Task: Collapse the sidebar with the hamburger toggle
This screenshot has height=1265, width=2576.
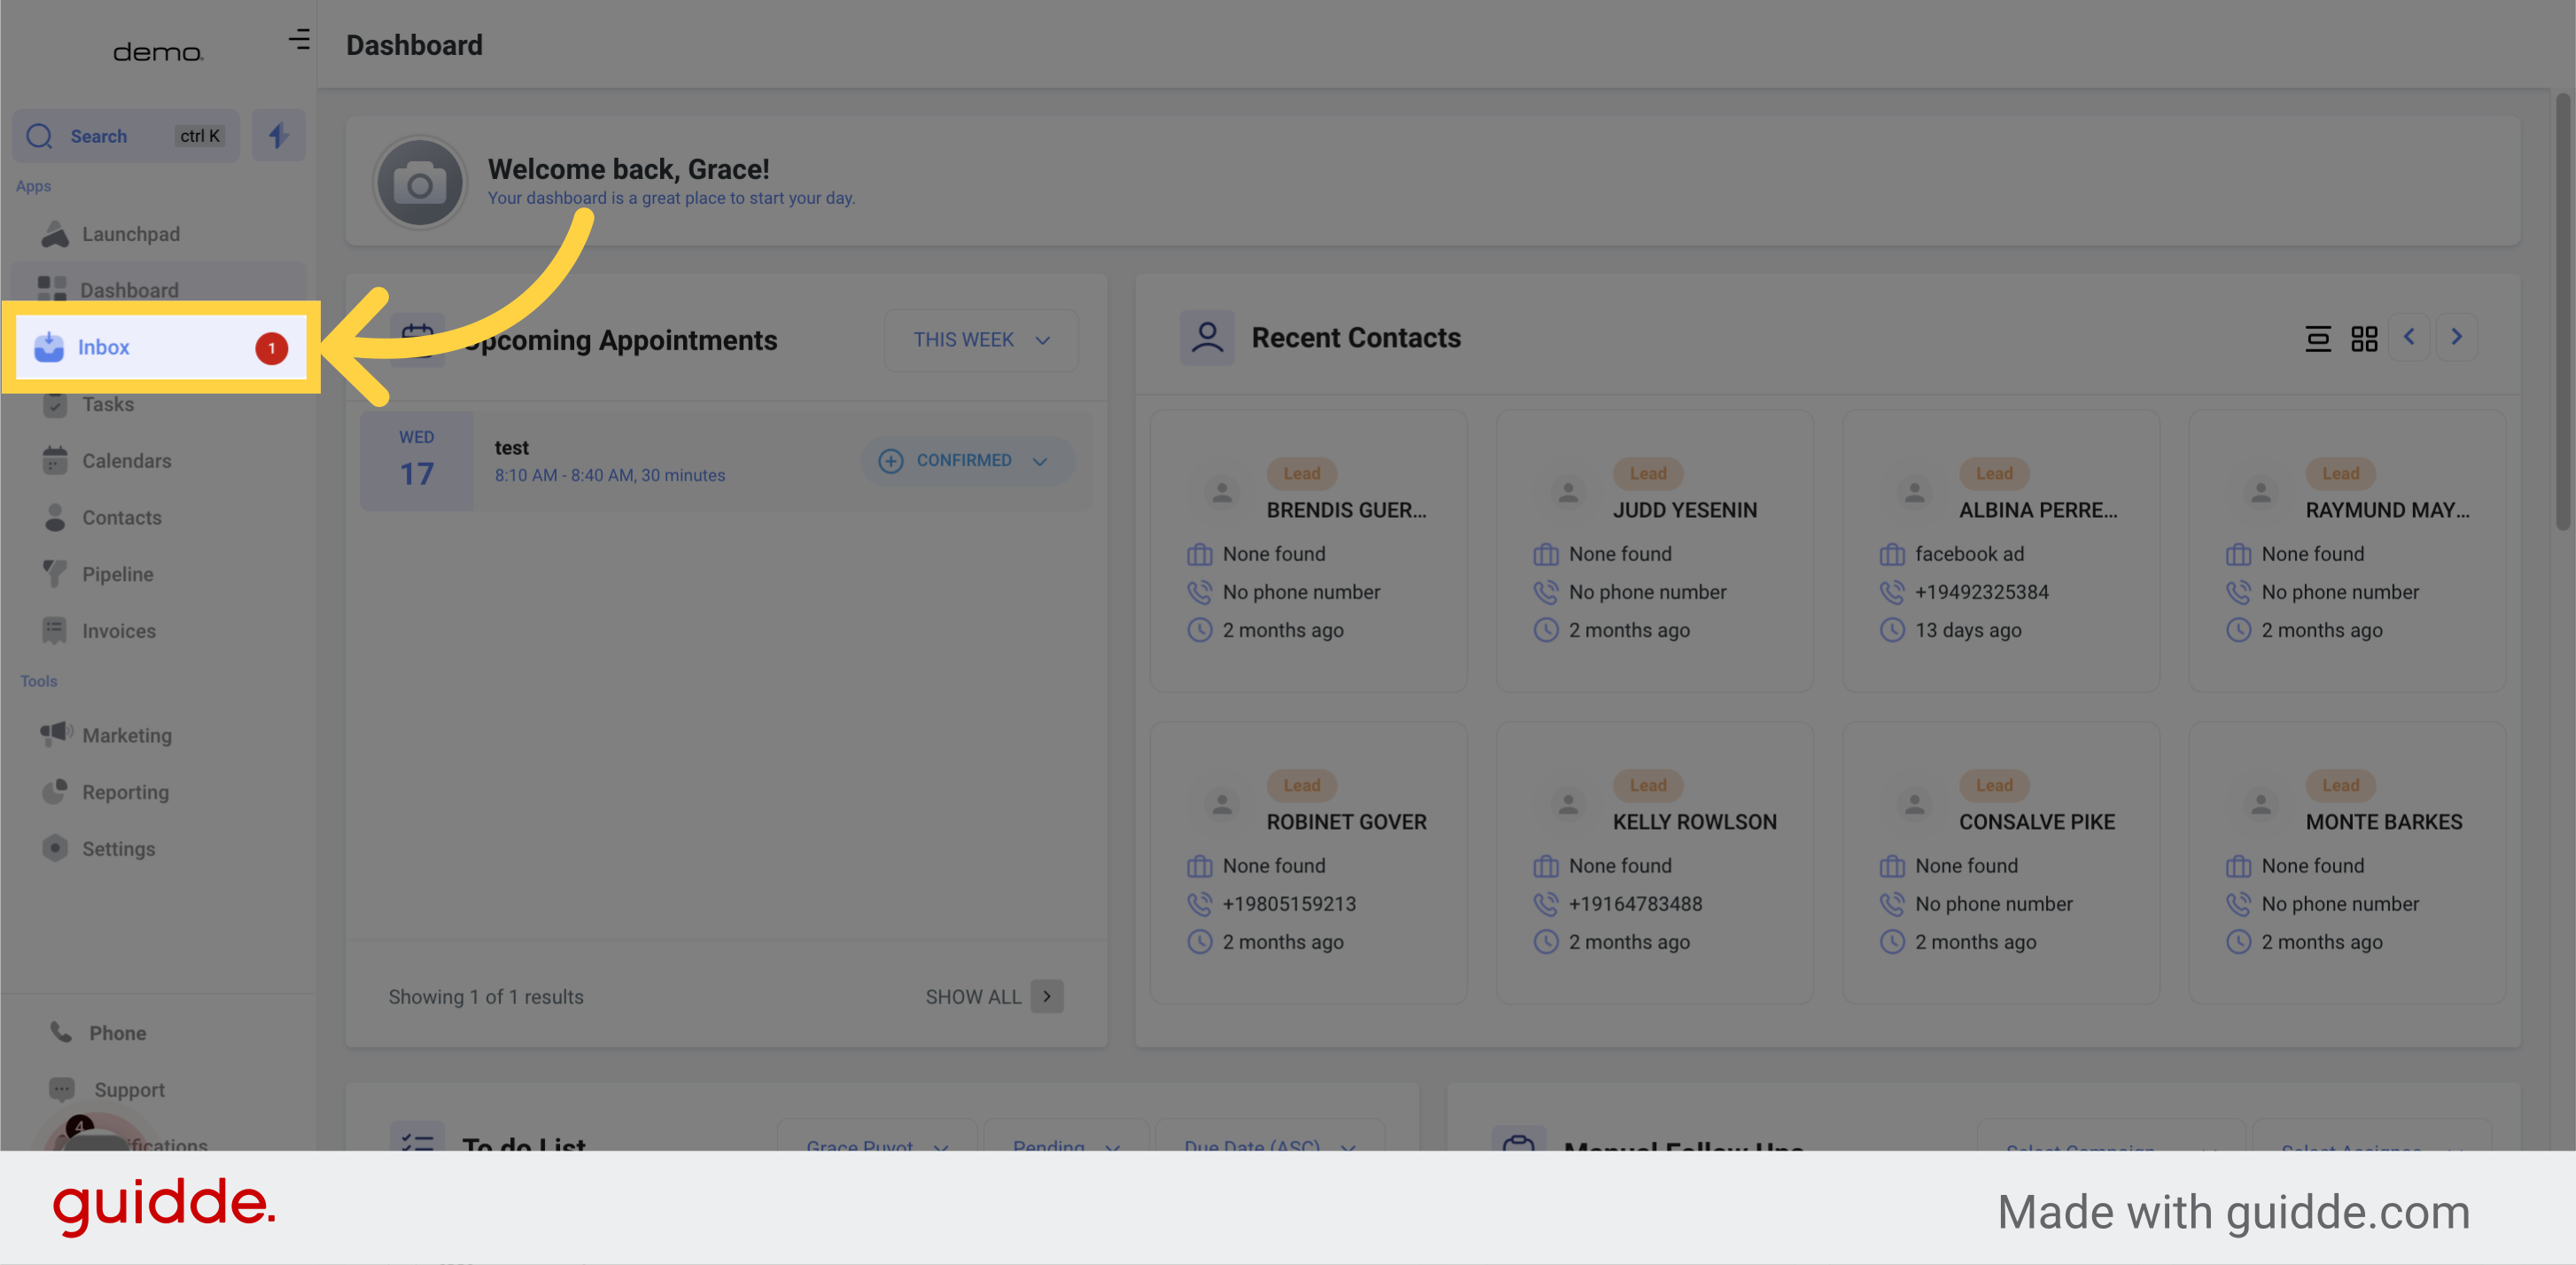Action: (x=299, y=40)
